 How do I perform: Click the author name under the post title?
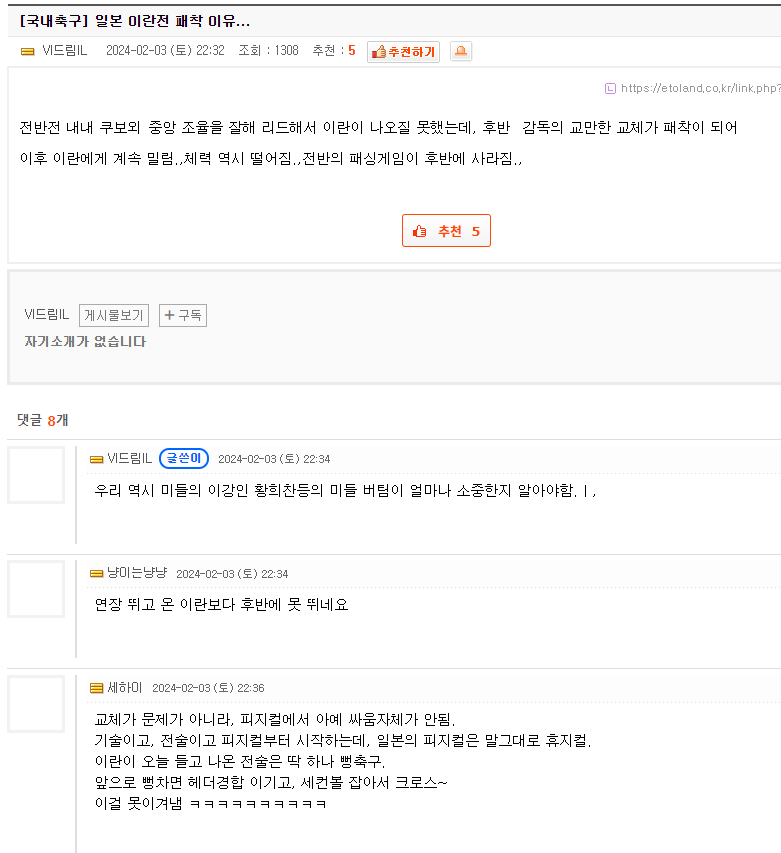click(x=67, y=51)
